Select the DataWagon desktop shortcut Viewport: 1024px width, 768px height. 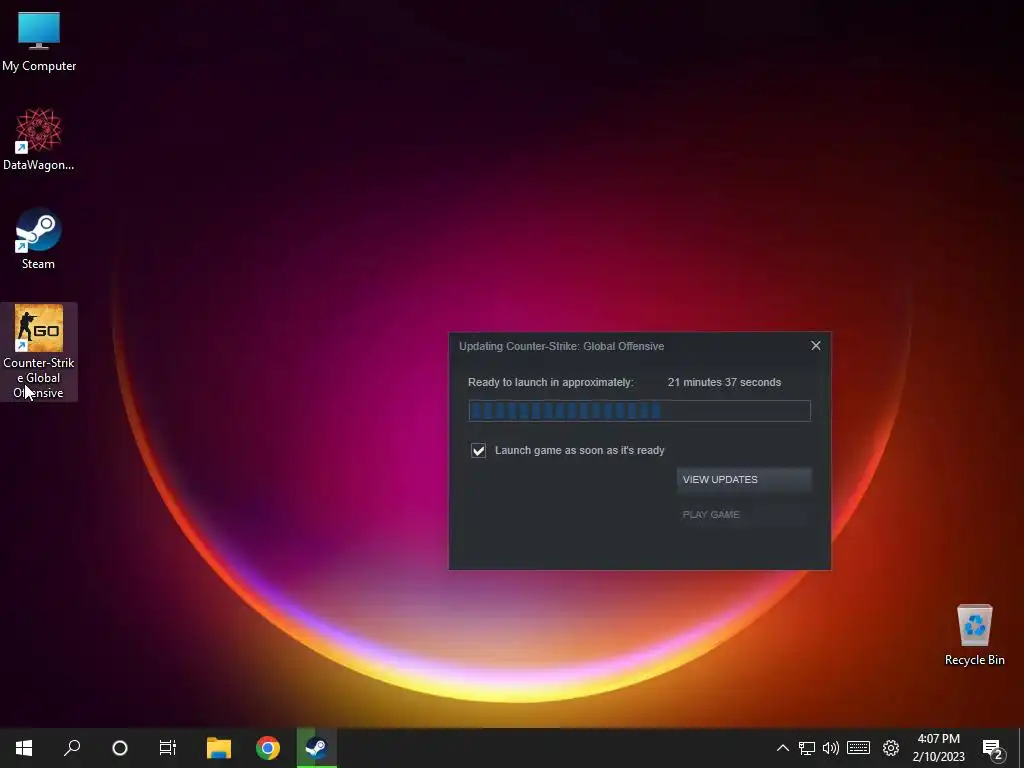(x=39, y=140)
